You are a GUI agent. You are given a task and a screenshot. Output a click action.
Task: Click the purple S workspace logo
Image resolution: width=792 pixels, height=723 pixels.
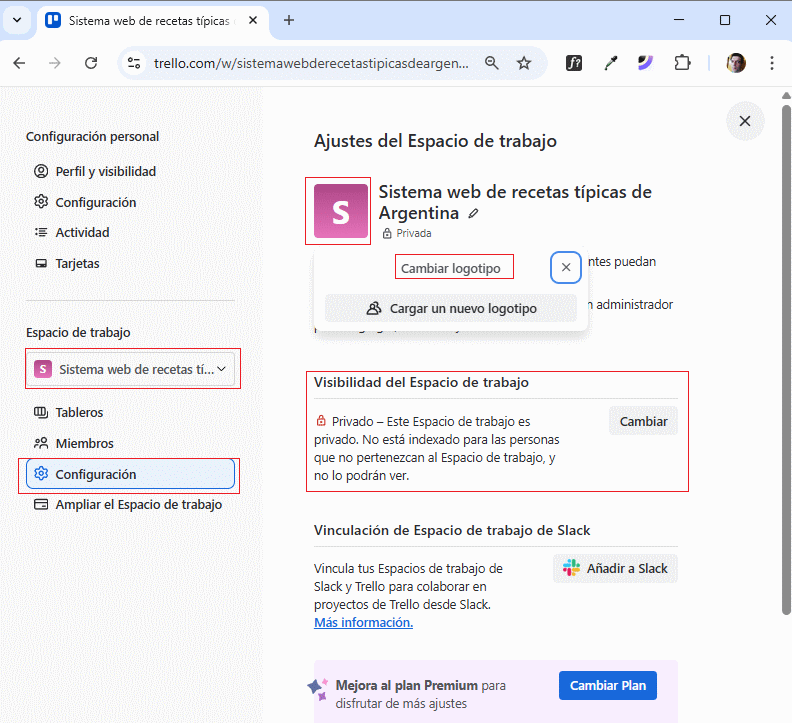(340, 211)
